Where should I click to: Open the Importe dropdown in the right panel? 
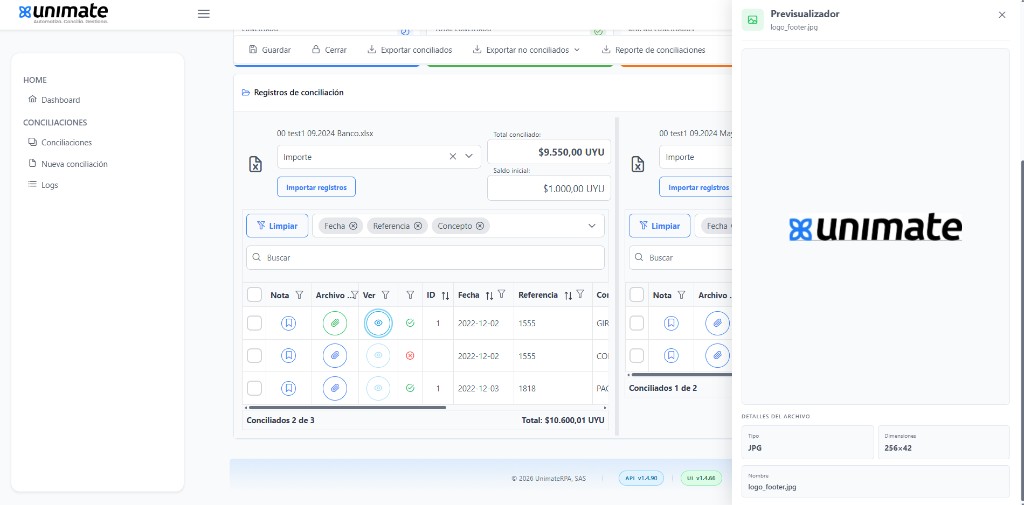pos(695,157)
